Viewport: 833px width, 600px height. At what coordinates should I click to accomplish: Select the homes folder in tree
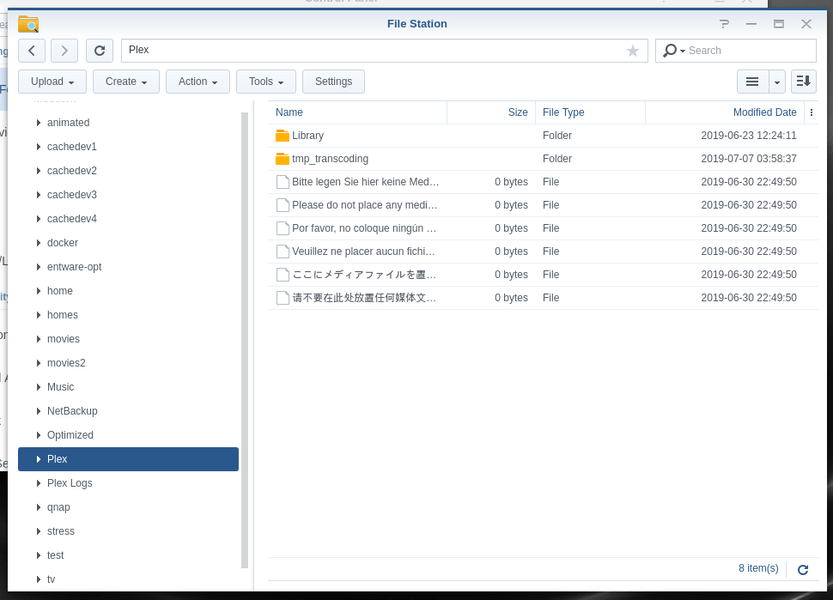pyautogui.click(x=62, y=315)
